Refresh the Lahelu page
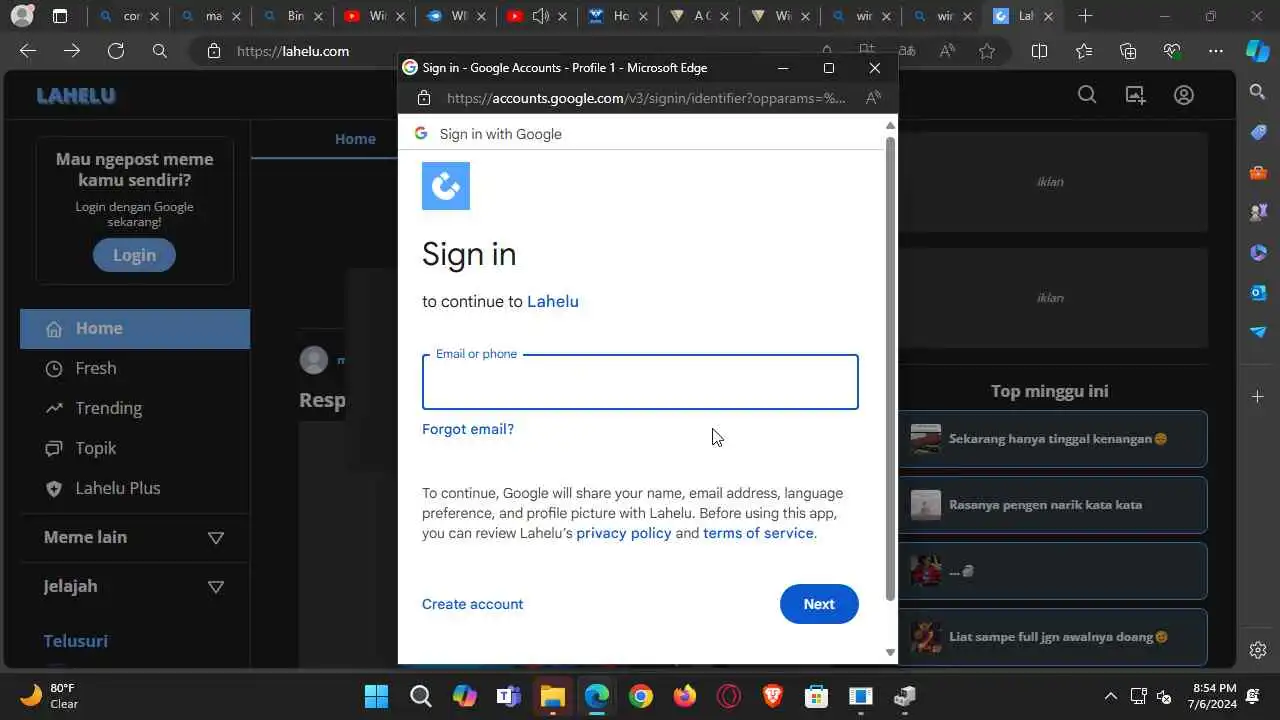The image size is (1280, 720). (116, 51)
